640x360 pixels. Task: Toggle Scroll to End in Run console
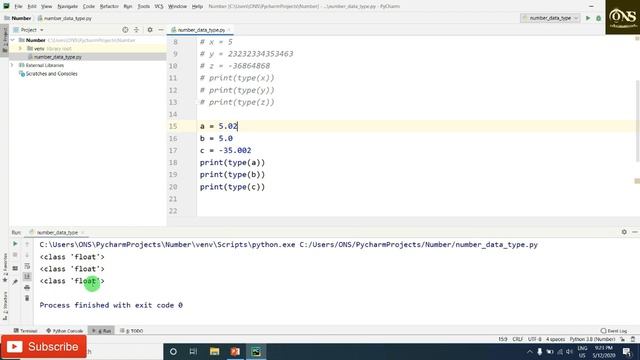[27, 277]
